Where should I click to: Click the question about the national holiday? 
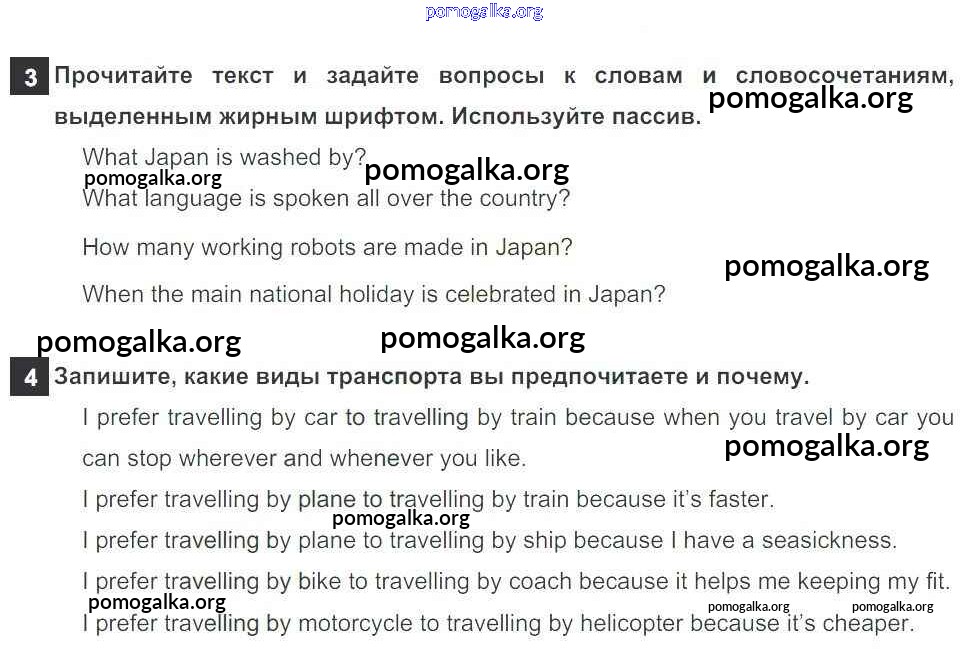(373, 294)
